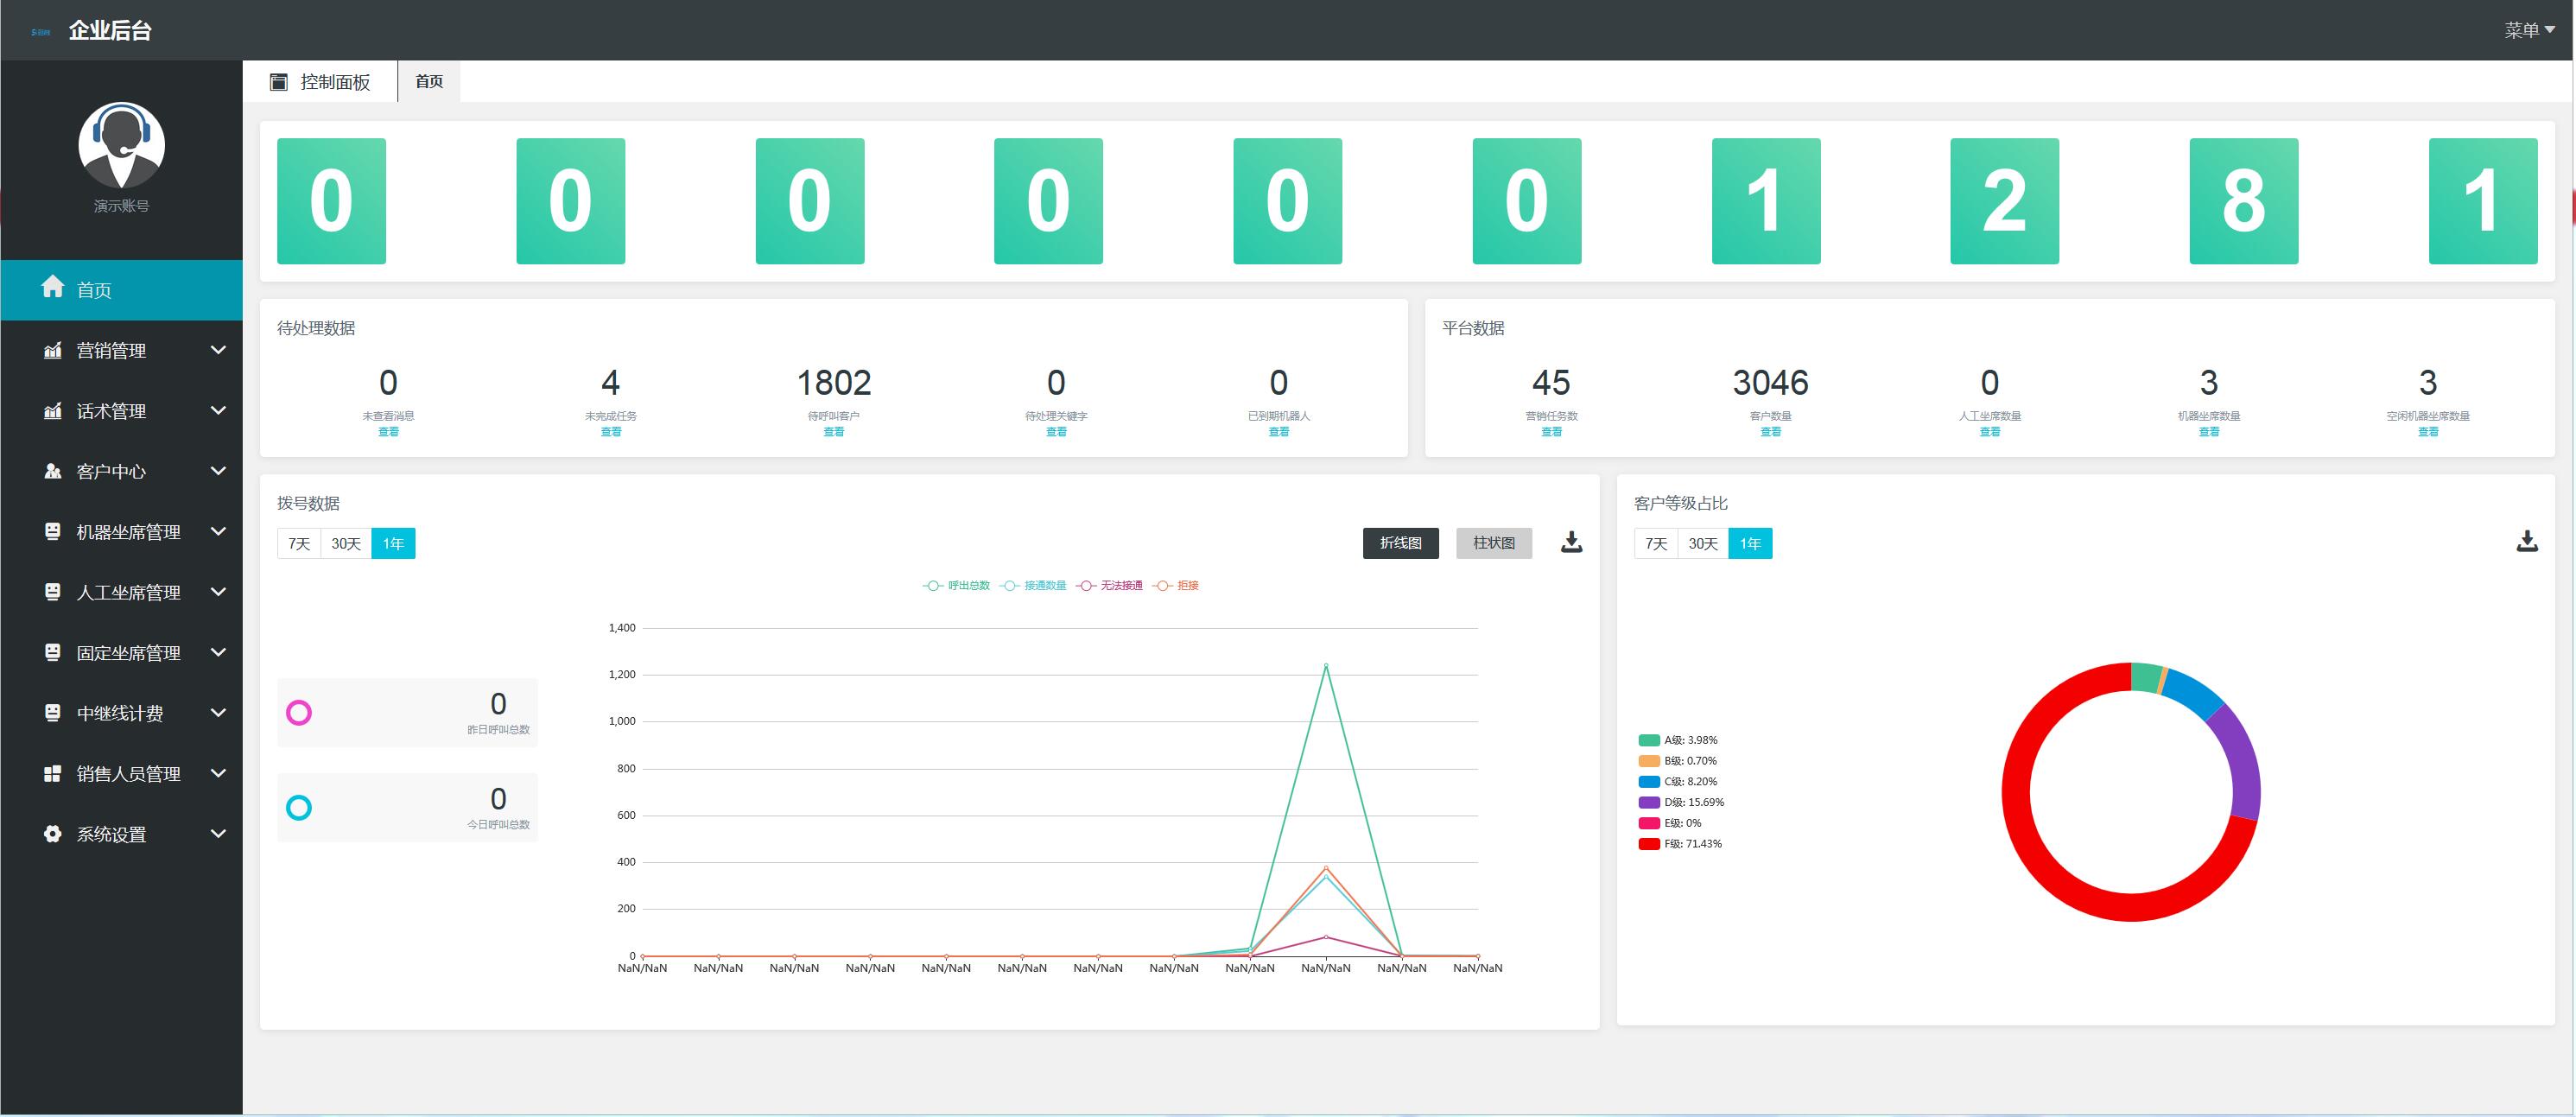2576x1117 pixels.
Task: Expand the 机器坐席管理 menu
Action: 128,532
